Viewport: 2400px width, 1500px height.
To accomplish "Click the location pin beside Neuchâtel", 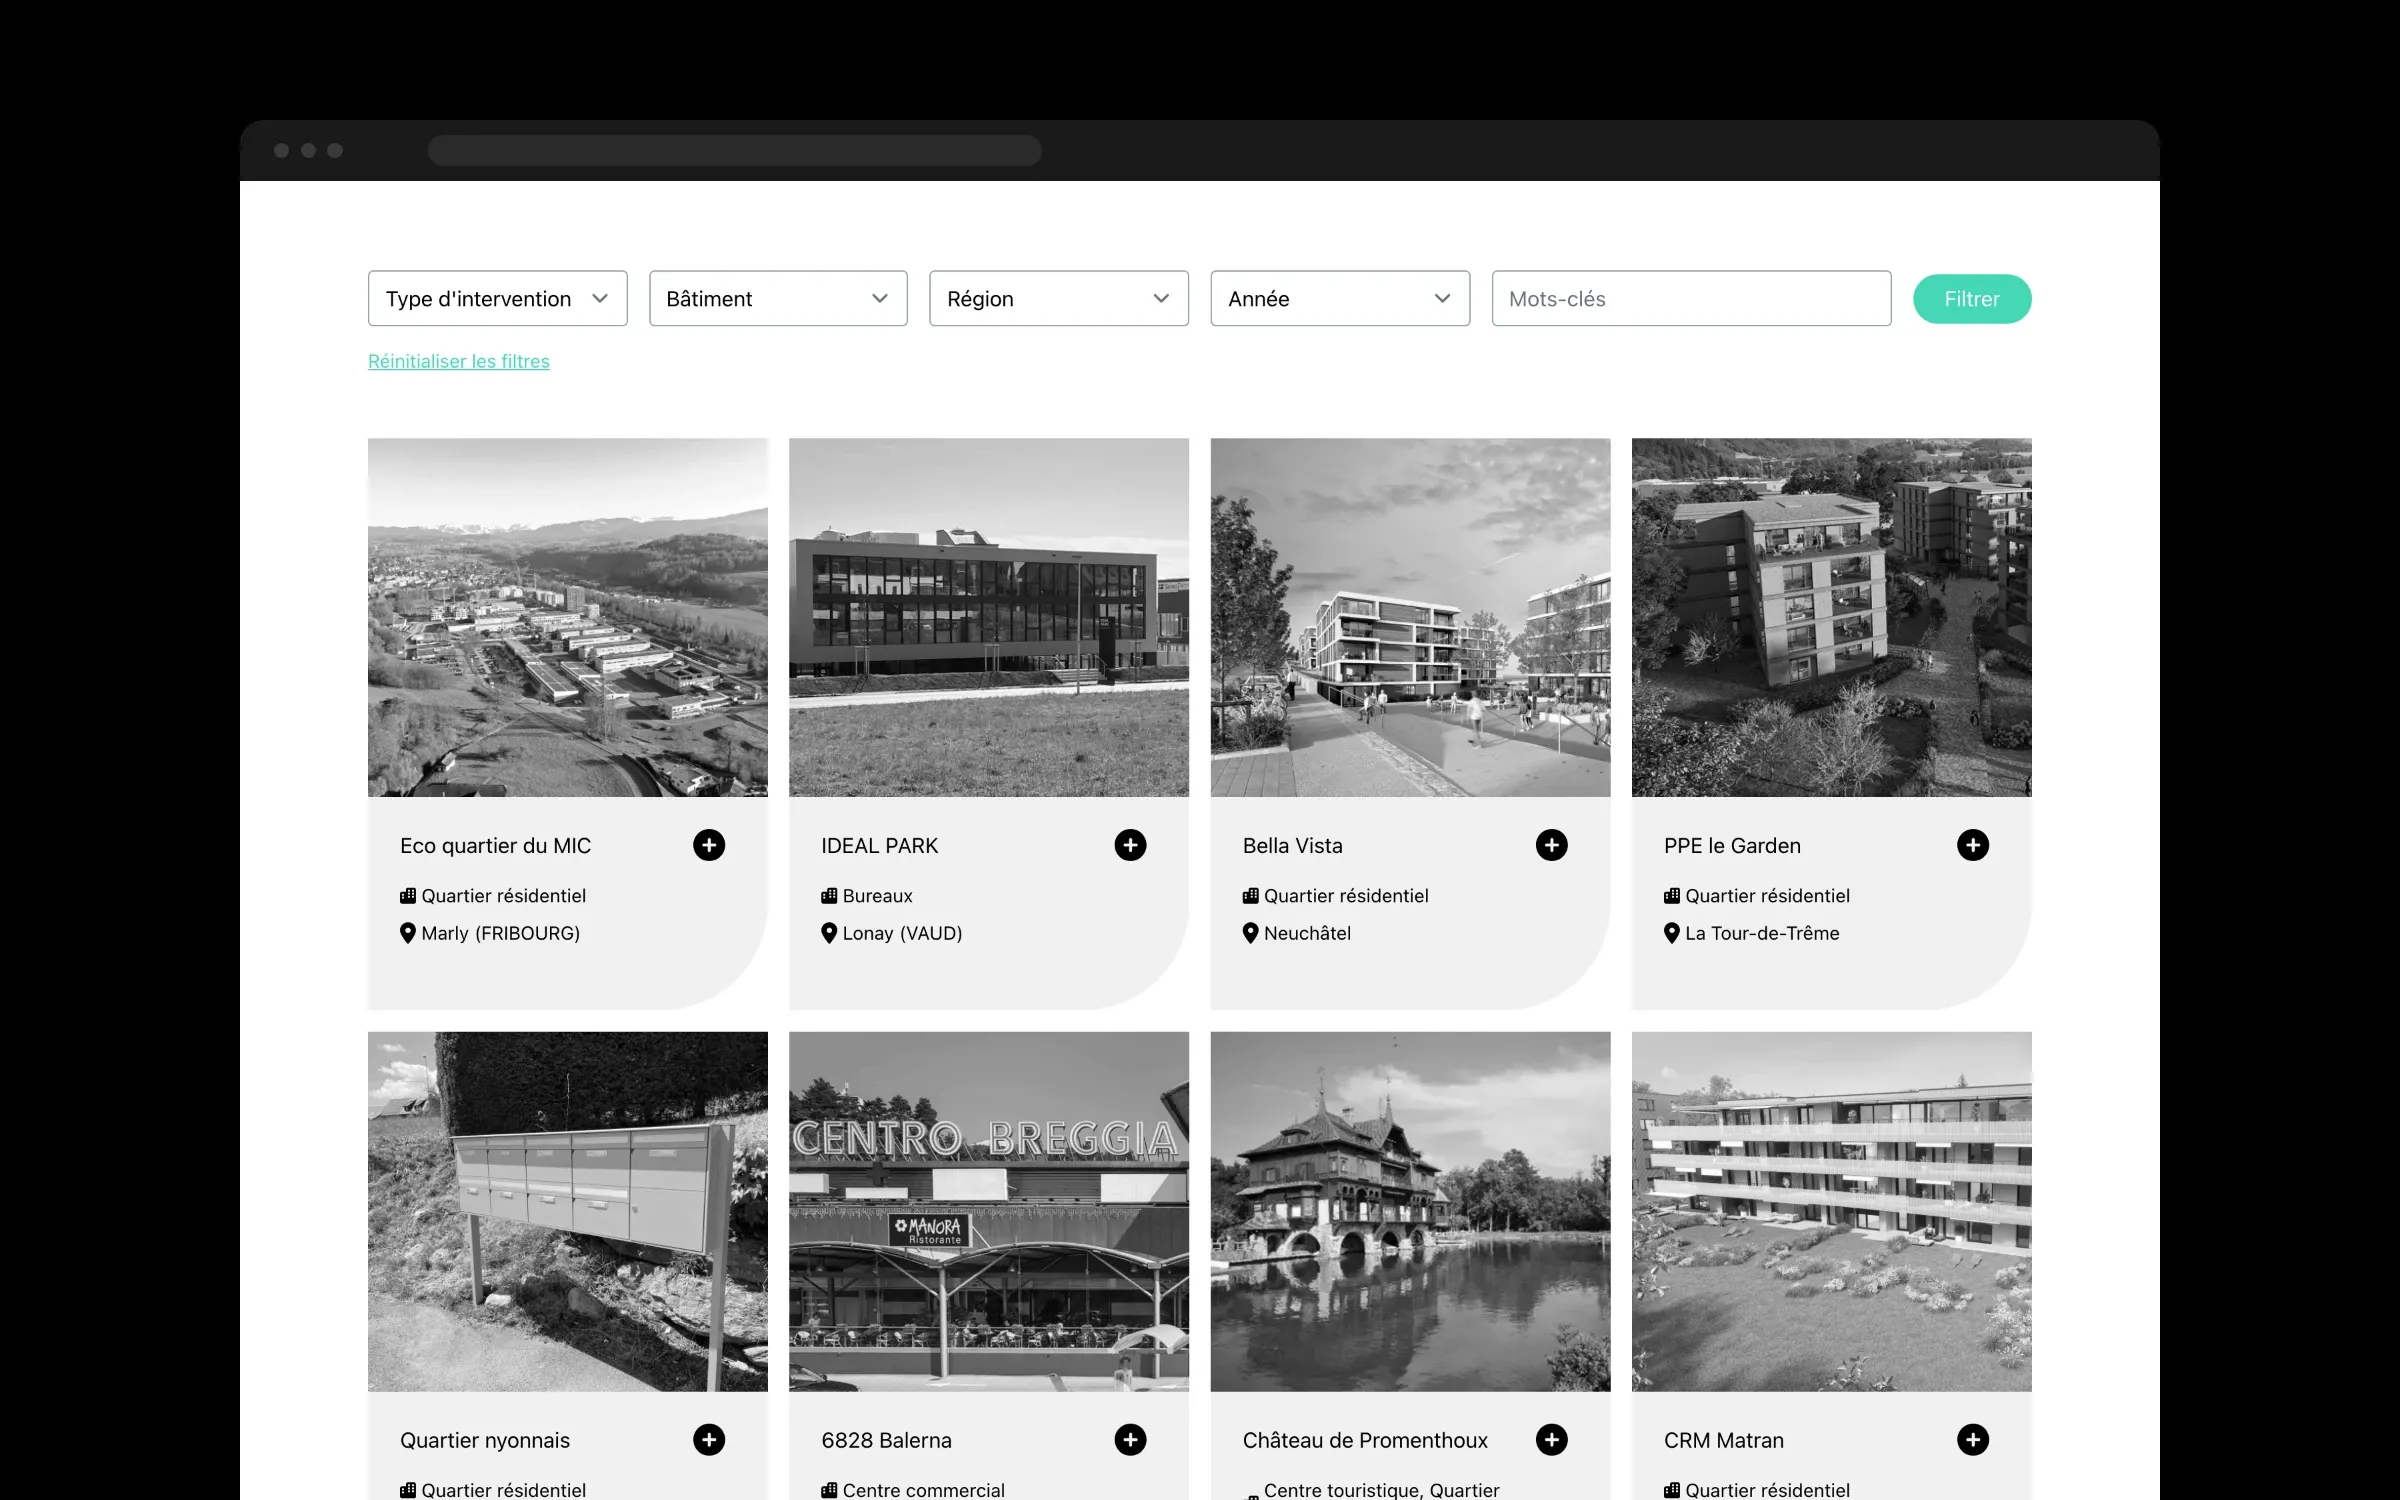I will pos(1250,933).
